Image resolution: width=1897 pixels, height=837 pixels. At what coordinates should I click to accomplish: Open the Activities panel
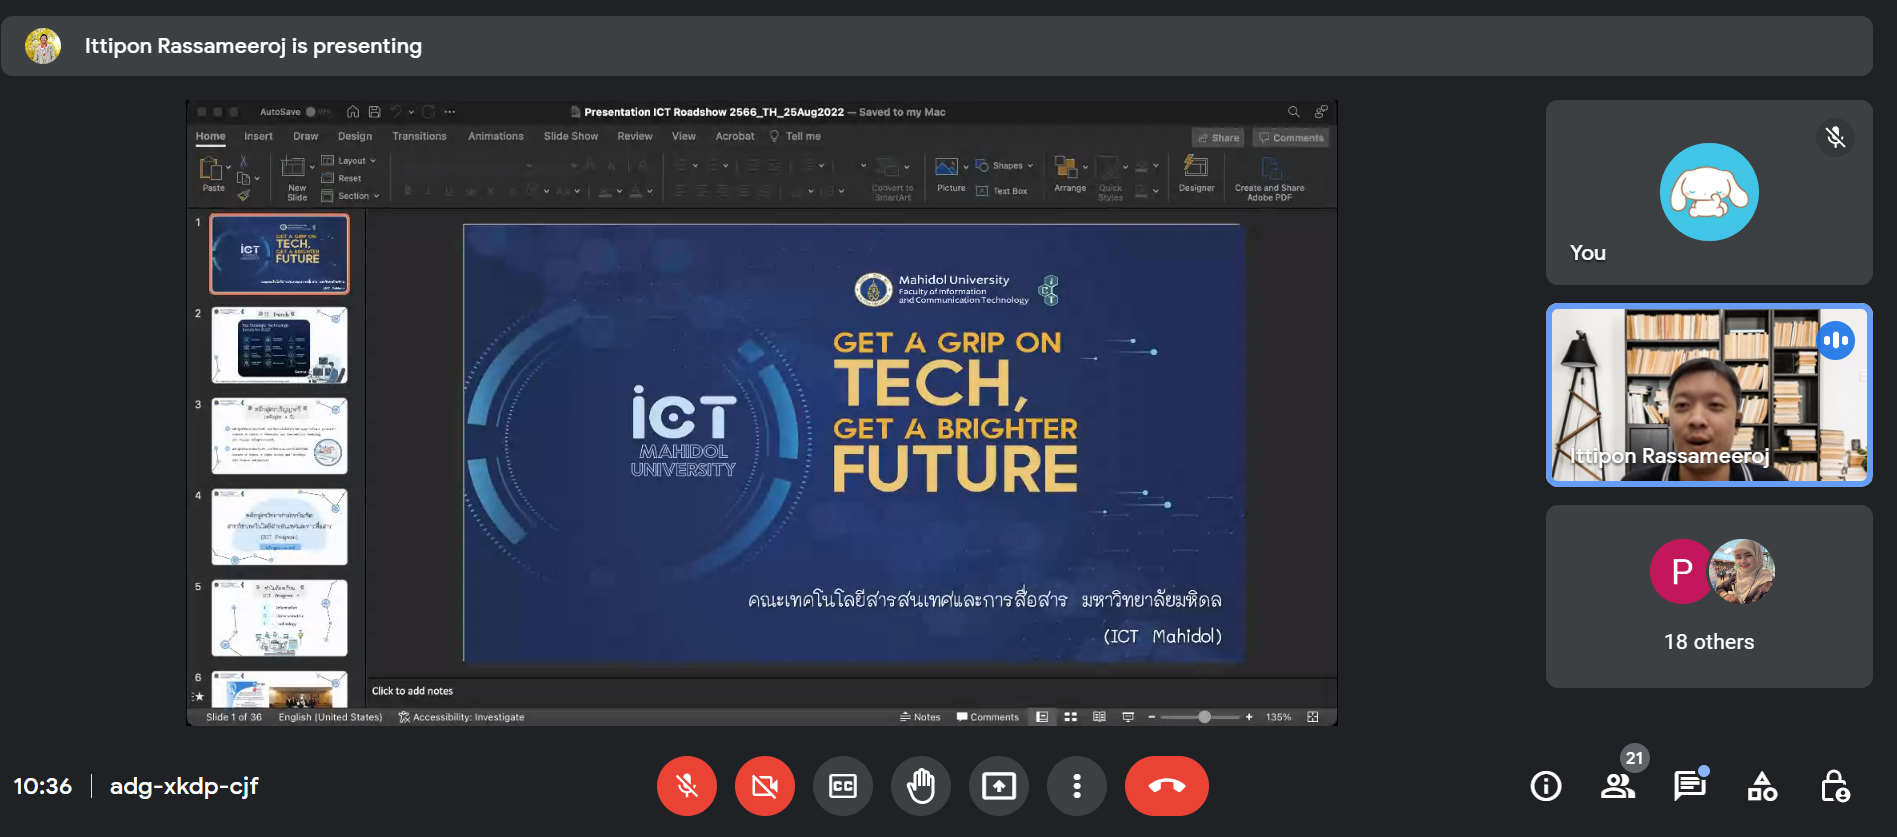pyautogui.click(x=1762, y=786)
